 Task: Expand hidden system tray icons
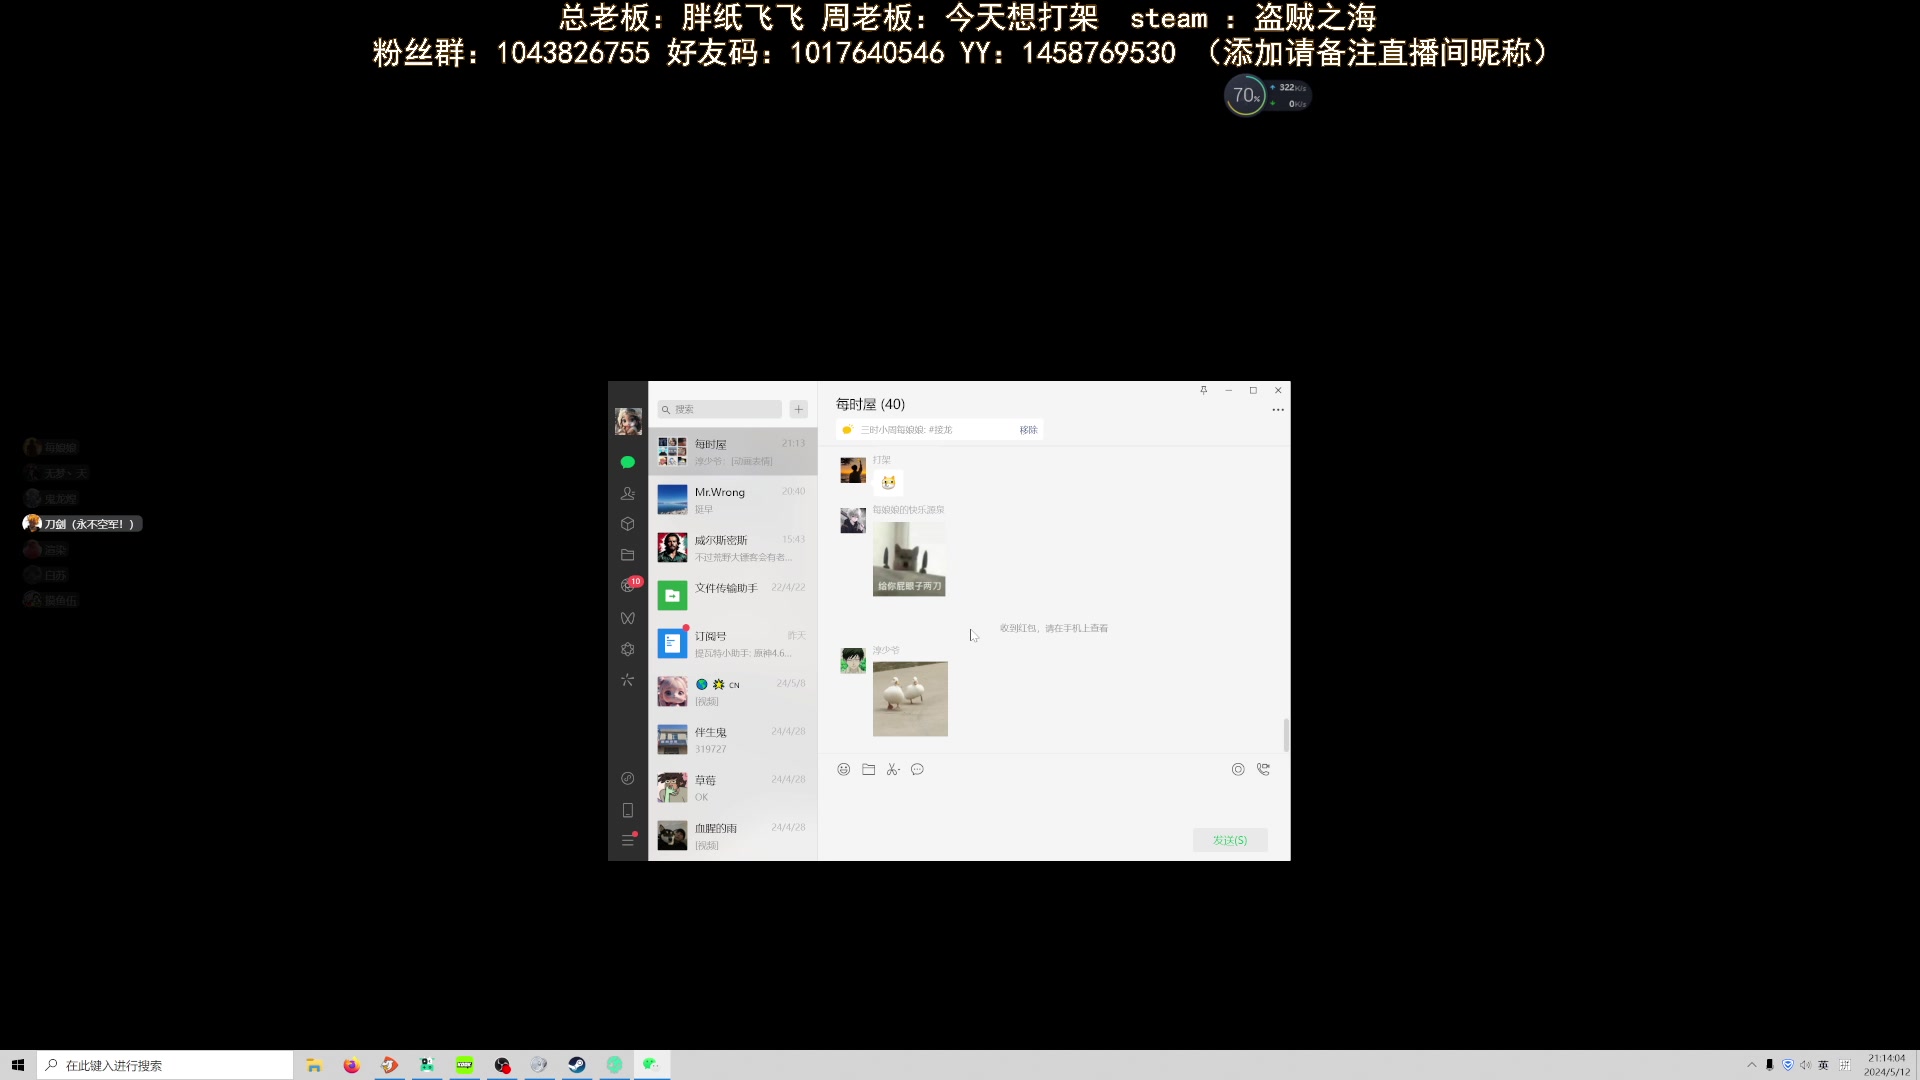pos(1752,1065)
